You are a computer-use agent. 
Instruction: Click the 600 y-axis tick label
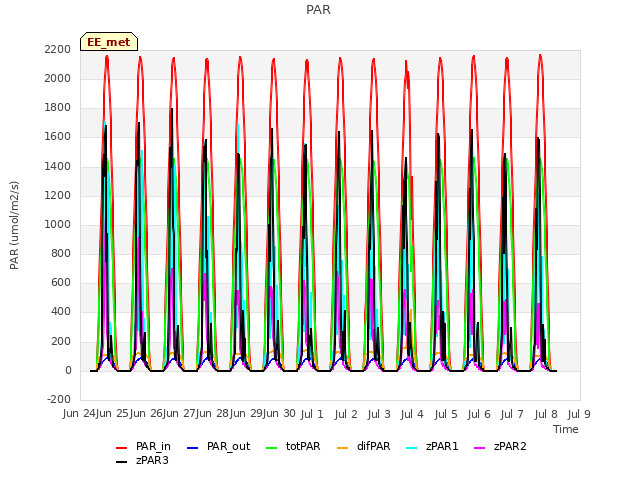(x=61, y=283)
